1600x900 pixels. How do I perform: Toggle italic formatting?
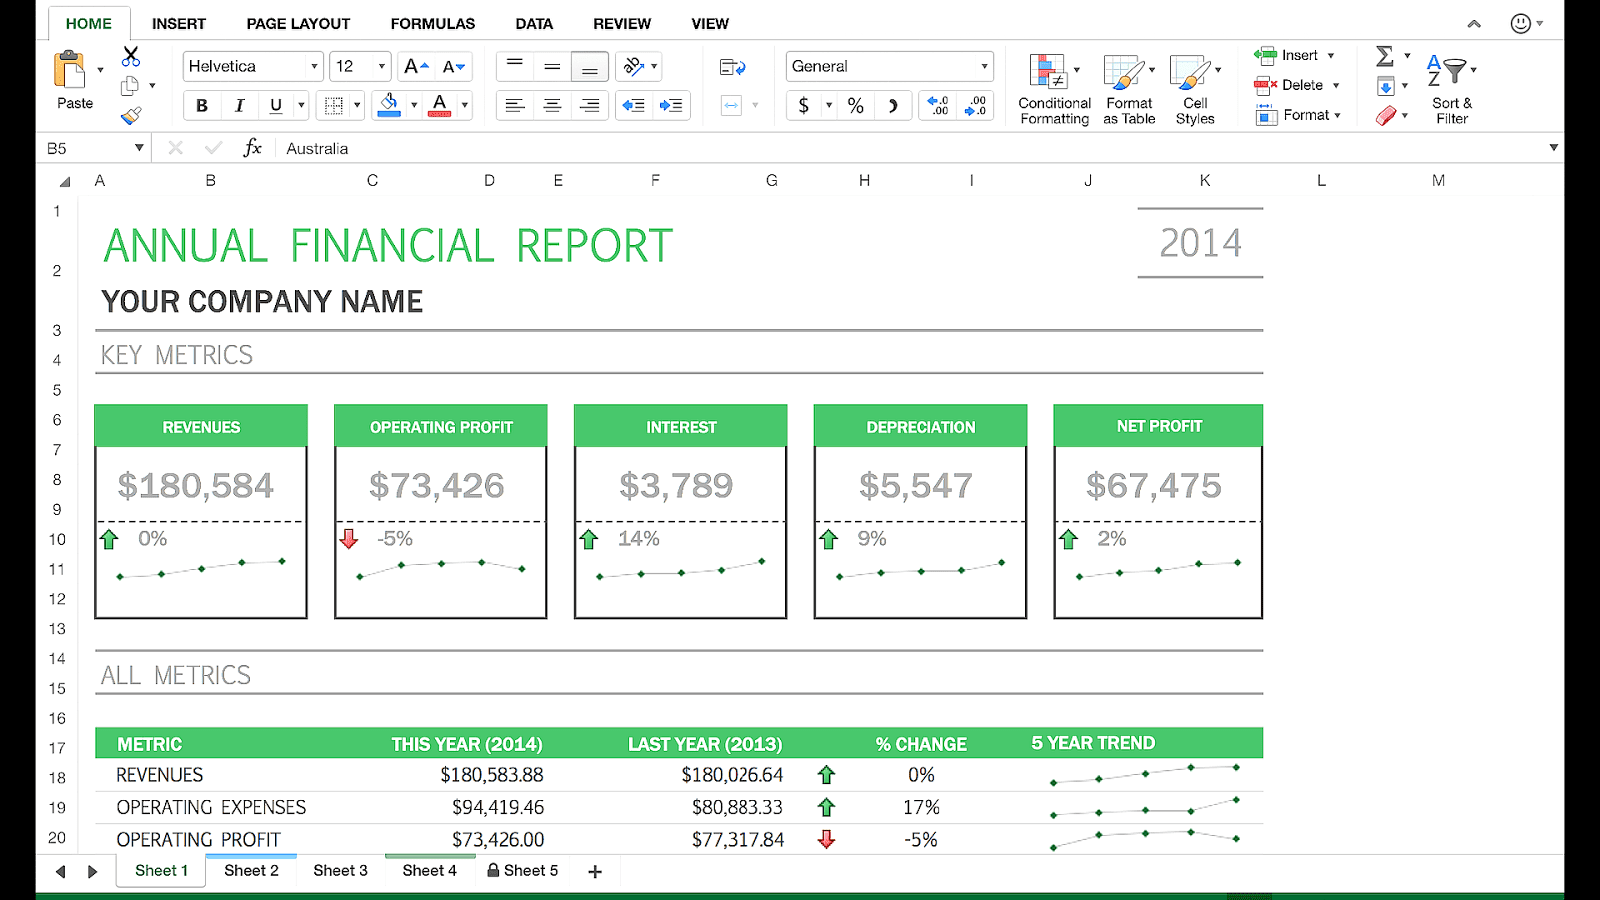point(239,105)
